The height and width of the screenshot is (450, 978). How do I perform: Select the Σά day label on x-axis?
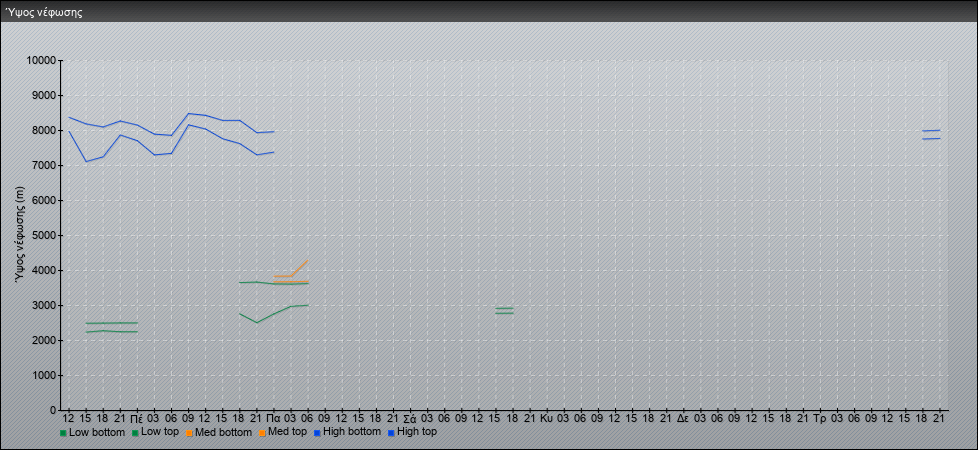pyautogui.click(x=410, y=417)
